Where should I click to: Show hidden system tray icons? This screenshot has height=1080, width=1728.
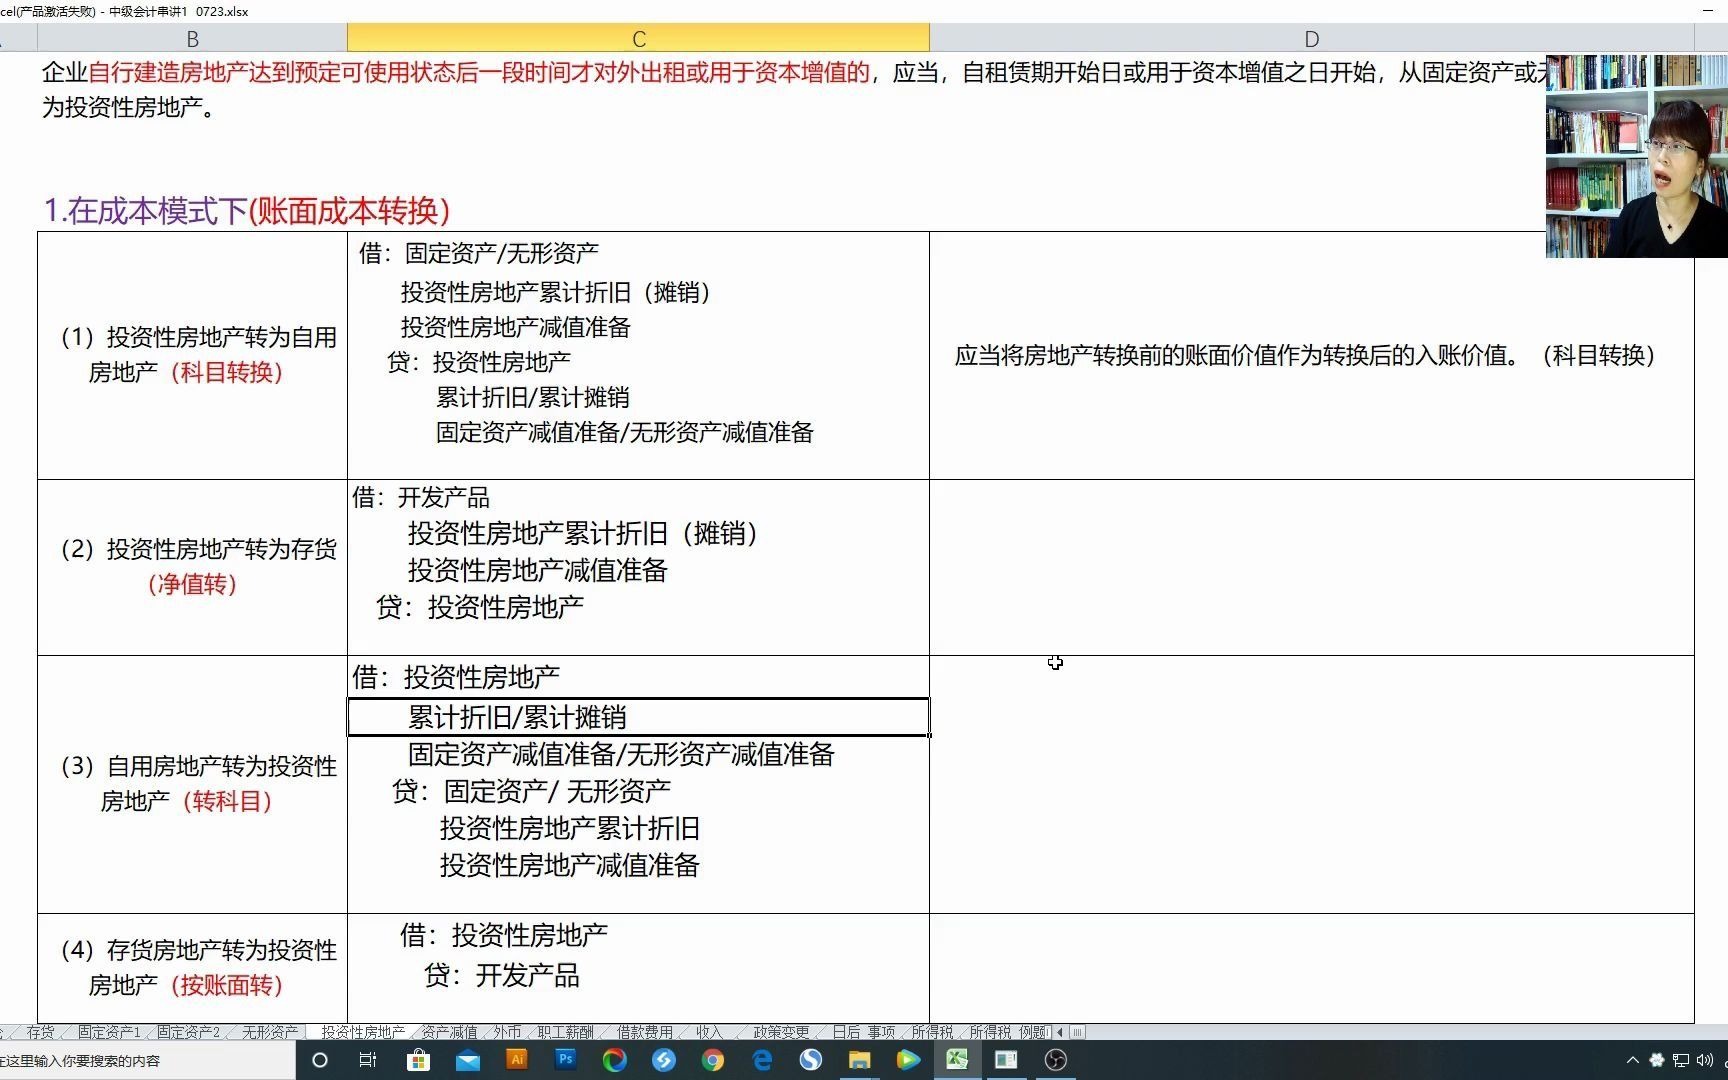click(x=1632, y=1060)
